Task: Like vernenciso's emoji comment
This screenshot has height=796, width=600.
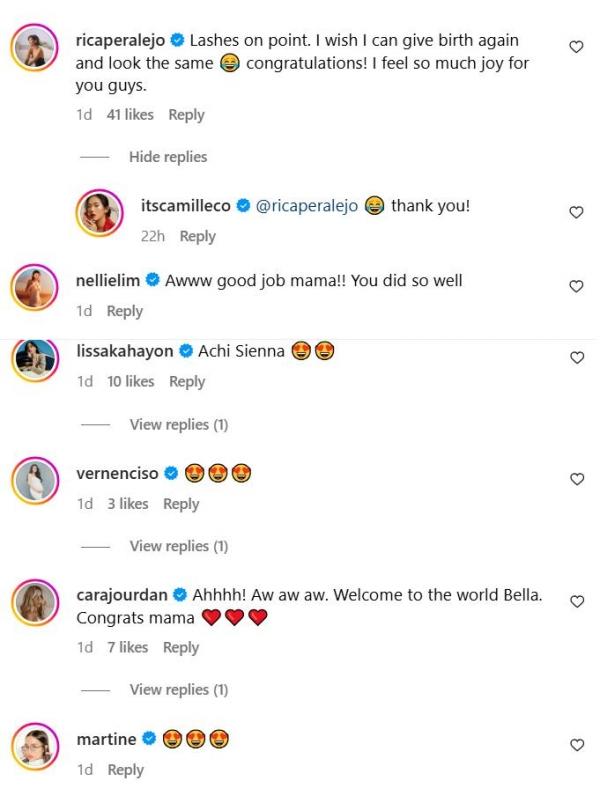Action: [576, 479]
